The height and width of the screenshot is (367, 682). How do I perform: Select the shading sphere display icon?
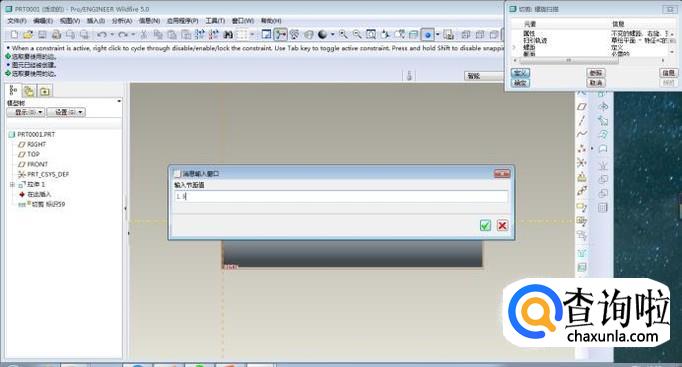(323, 34)
